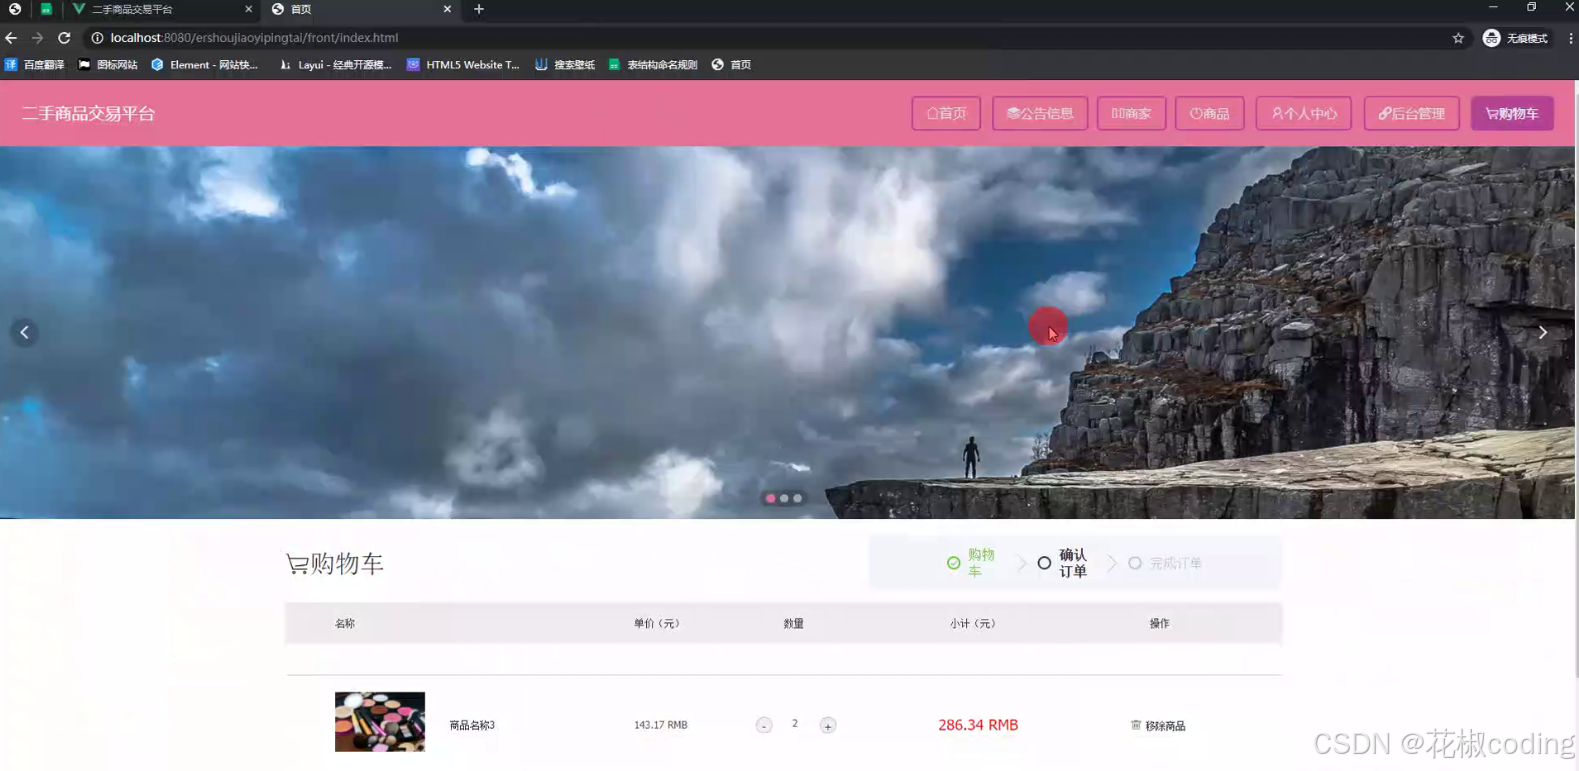
Task: Click the 单价（元）column header
Action: click(657, 623)
